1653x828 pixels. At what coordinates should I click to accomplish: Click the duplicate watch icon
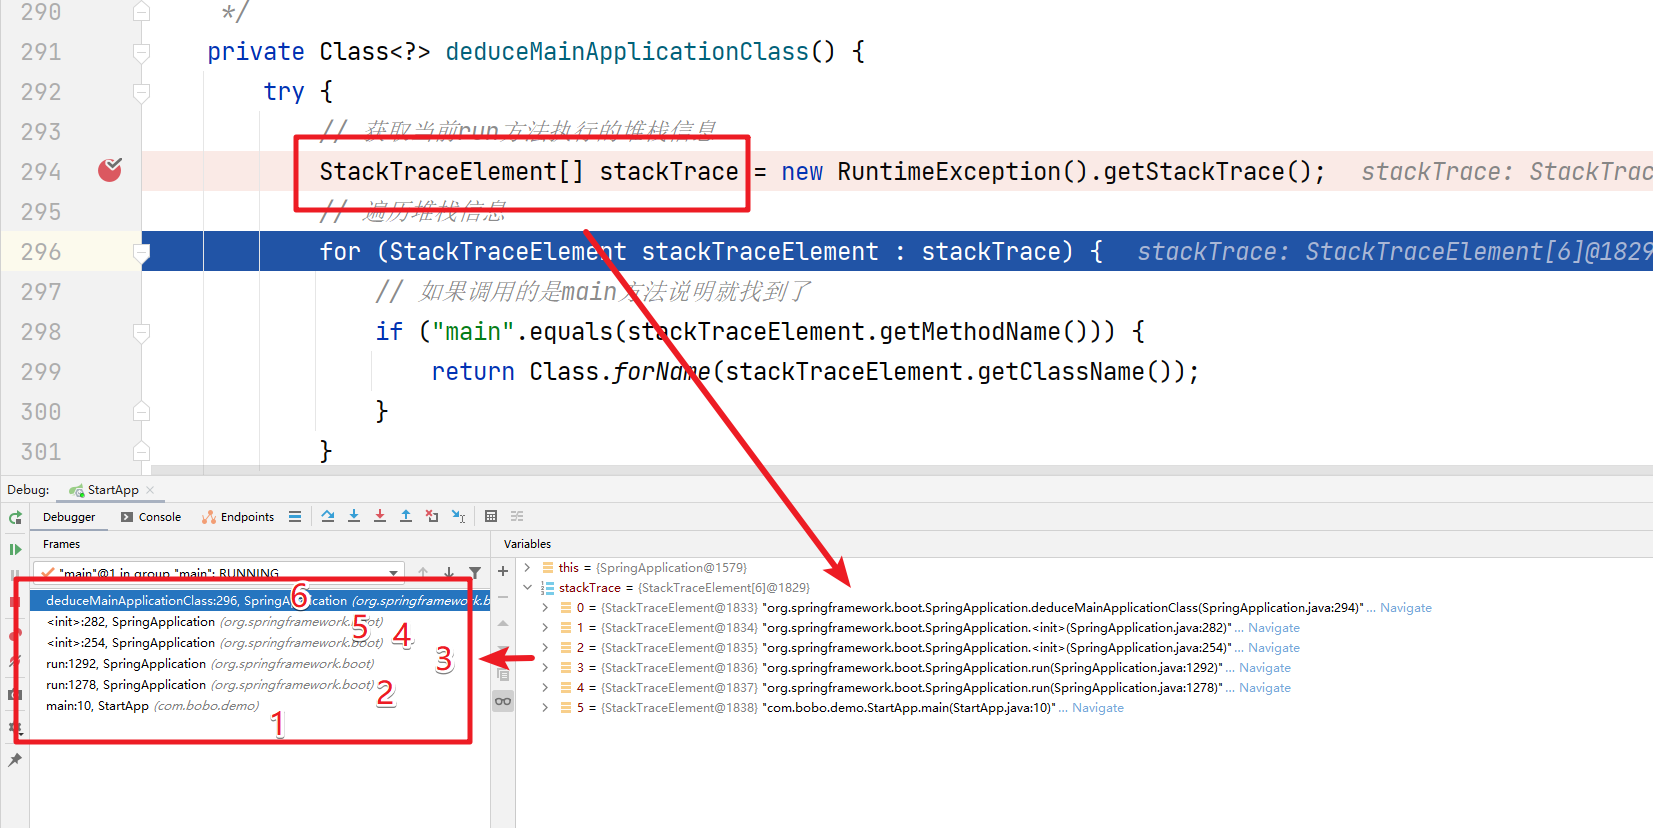(x=503, y=675)
